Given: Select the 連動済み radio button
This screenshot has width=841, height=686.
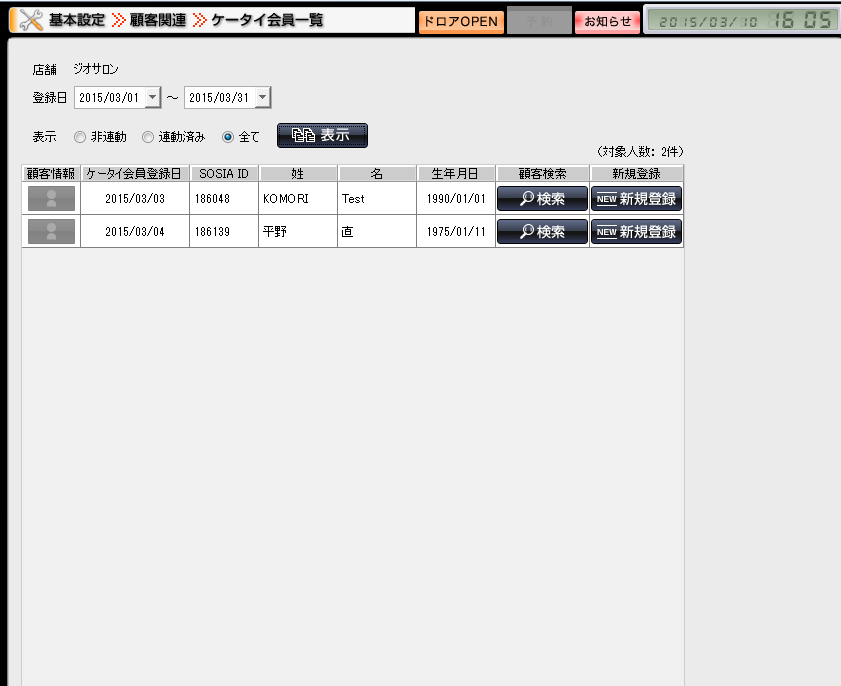Looking at the screenshot, I should pyautogui.click(x=148, y=137).
